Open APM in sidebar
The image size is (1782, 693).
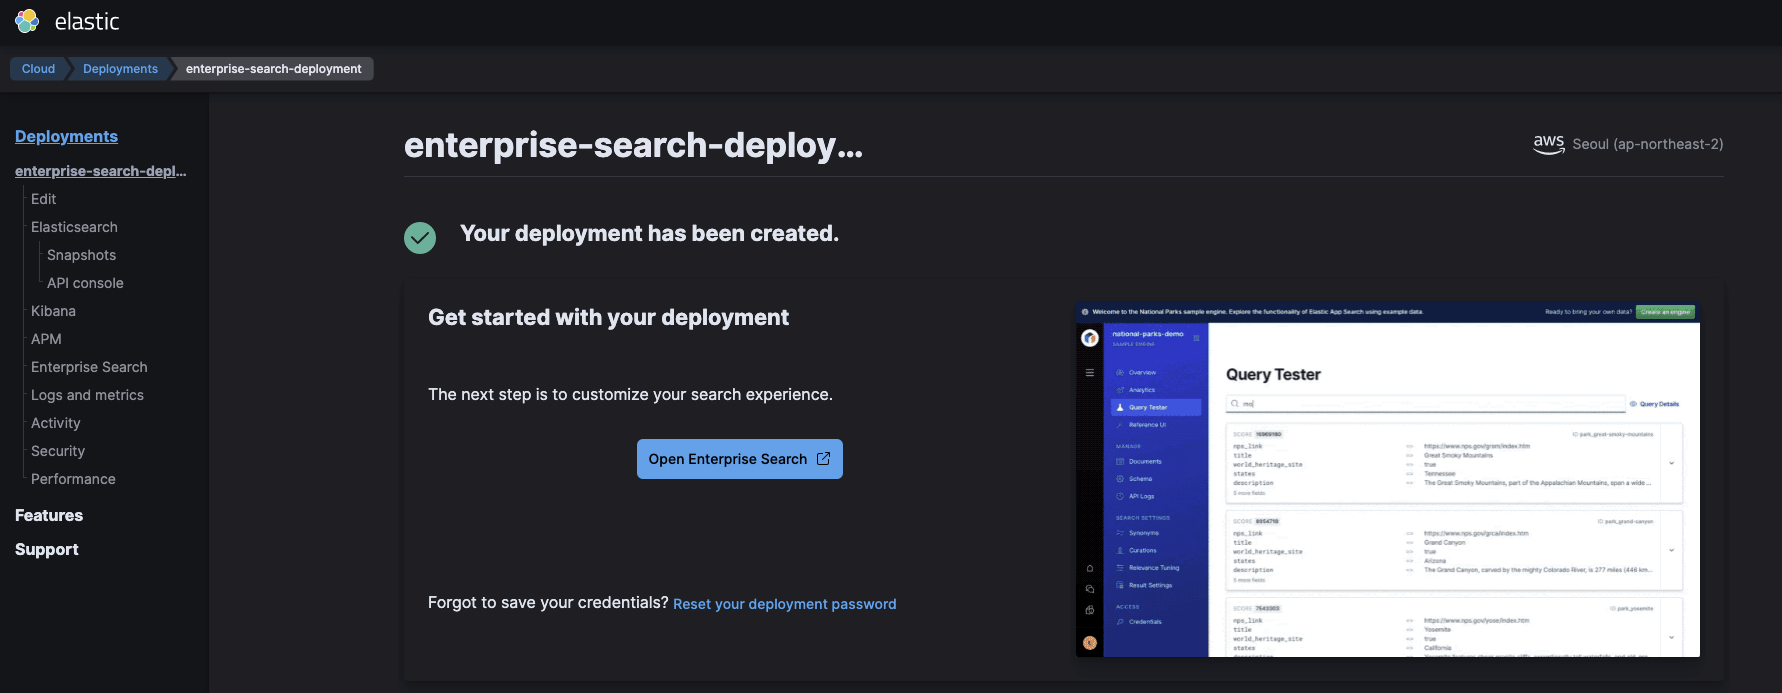[x=46, y=339]
